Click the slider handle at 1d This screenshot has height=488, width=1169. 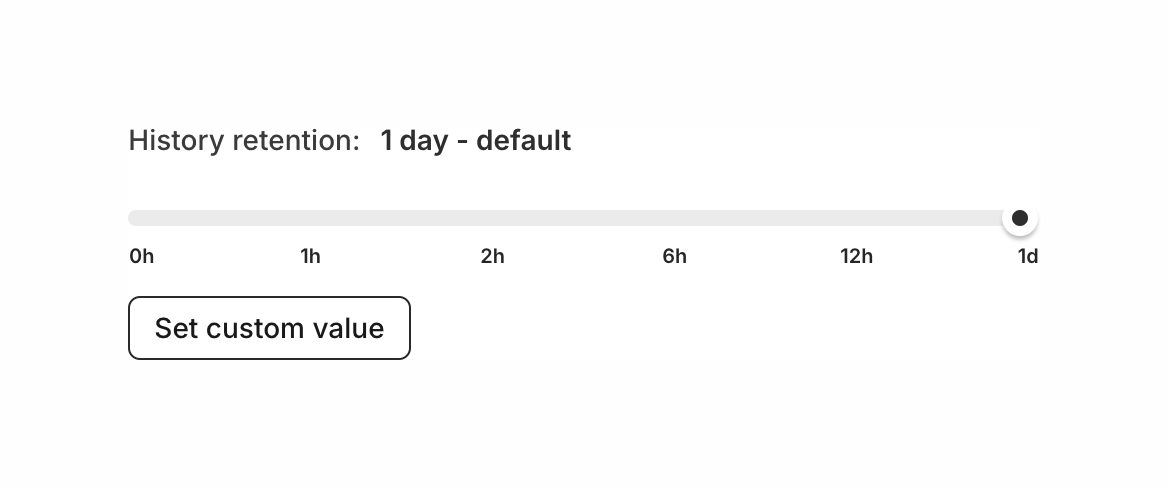click(x=1019, y=218)
